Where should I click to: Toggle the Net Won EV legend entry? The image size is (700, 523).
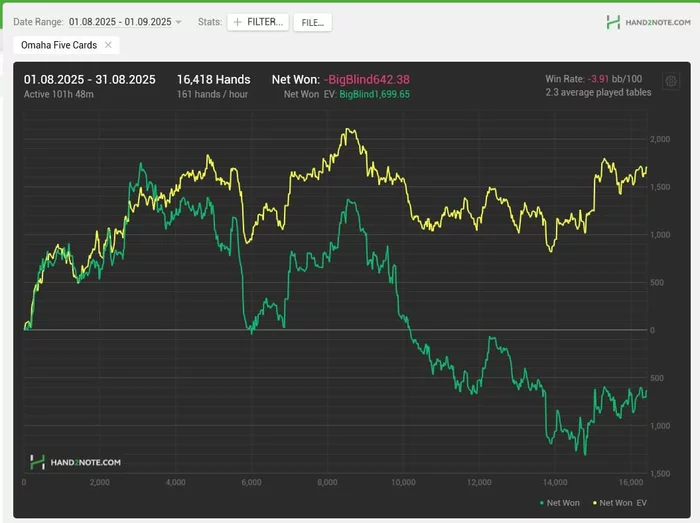coord(622,501)
